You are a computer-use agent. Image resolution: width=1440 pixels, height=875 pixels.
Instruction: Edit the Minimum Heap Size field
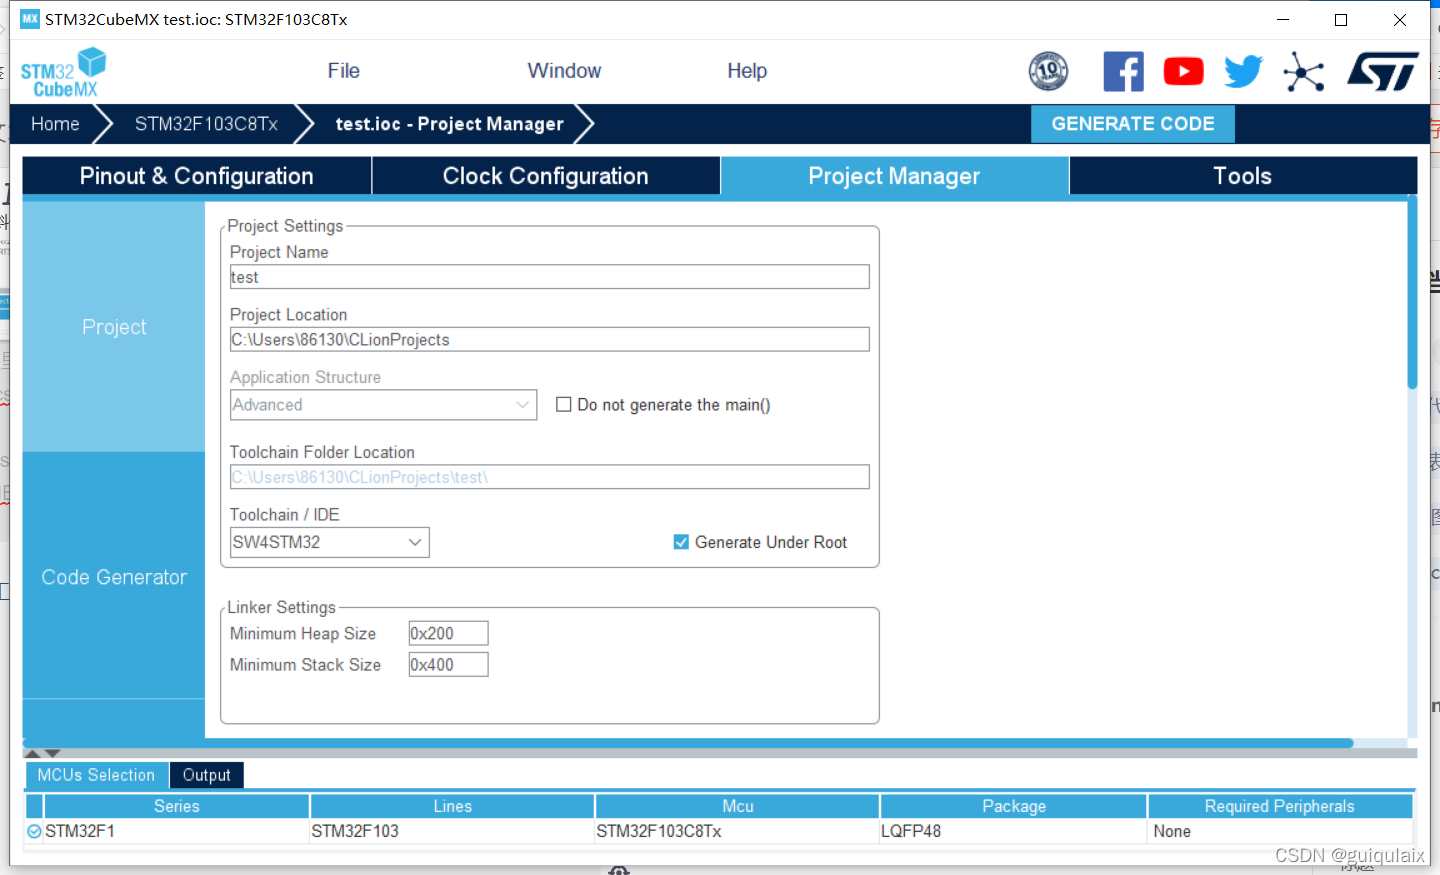tap(448, 633)
